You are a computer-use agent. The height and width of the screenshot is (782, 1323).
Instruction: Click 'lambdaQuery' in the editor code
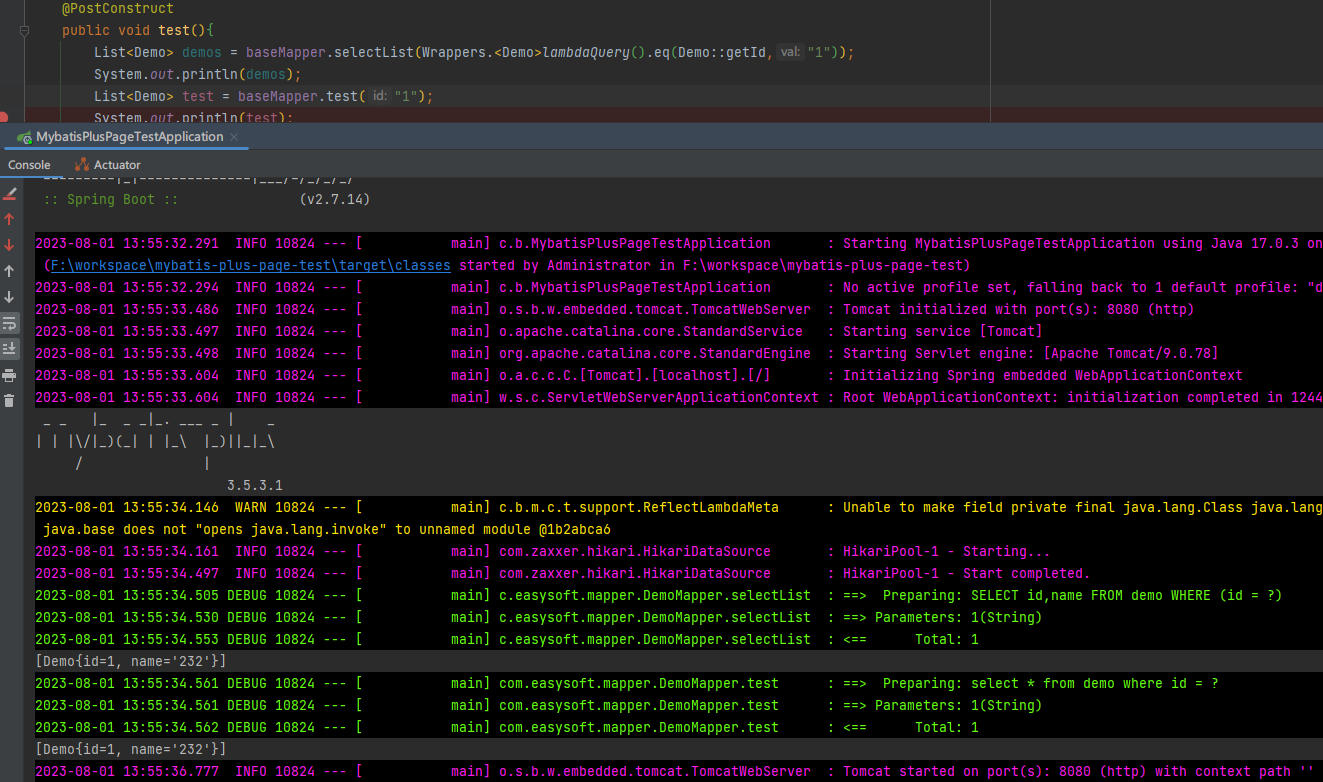(x=587, y=52)
